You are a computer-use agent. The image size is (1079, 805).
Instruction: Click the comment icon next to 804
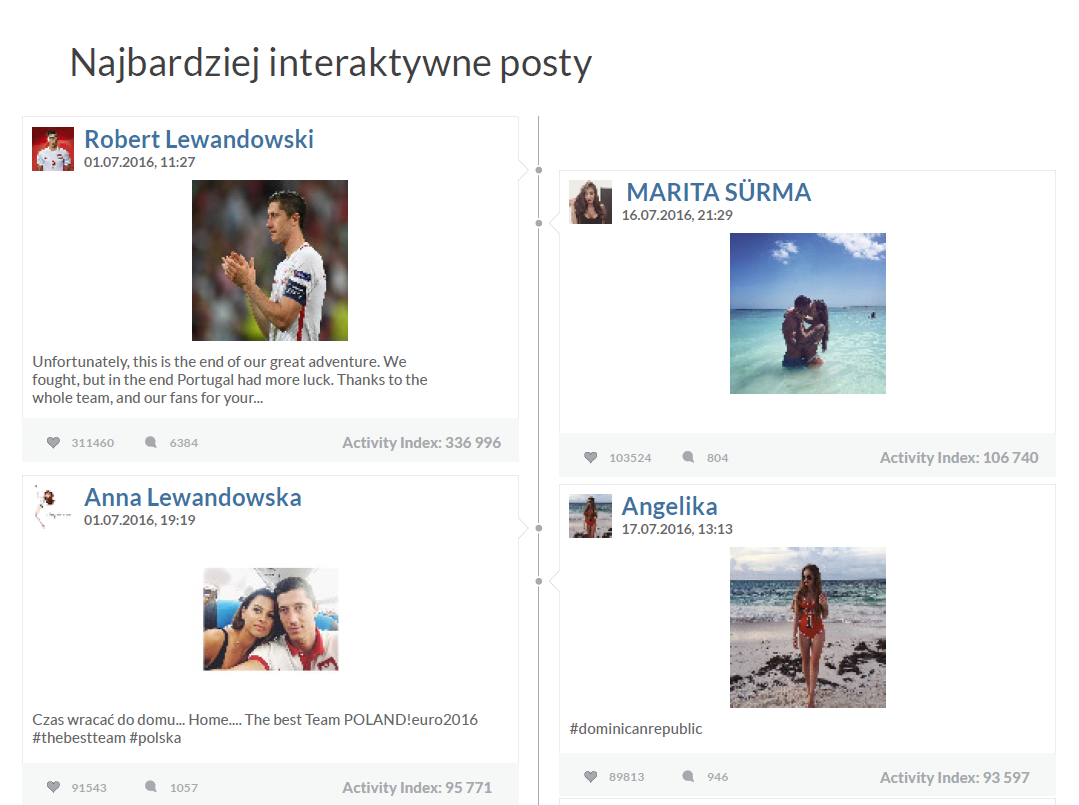click(689, 457)
